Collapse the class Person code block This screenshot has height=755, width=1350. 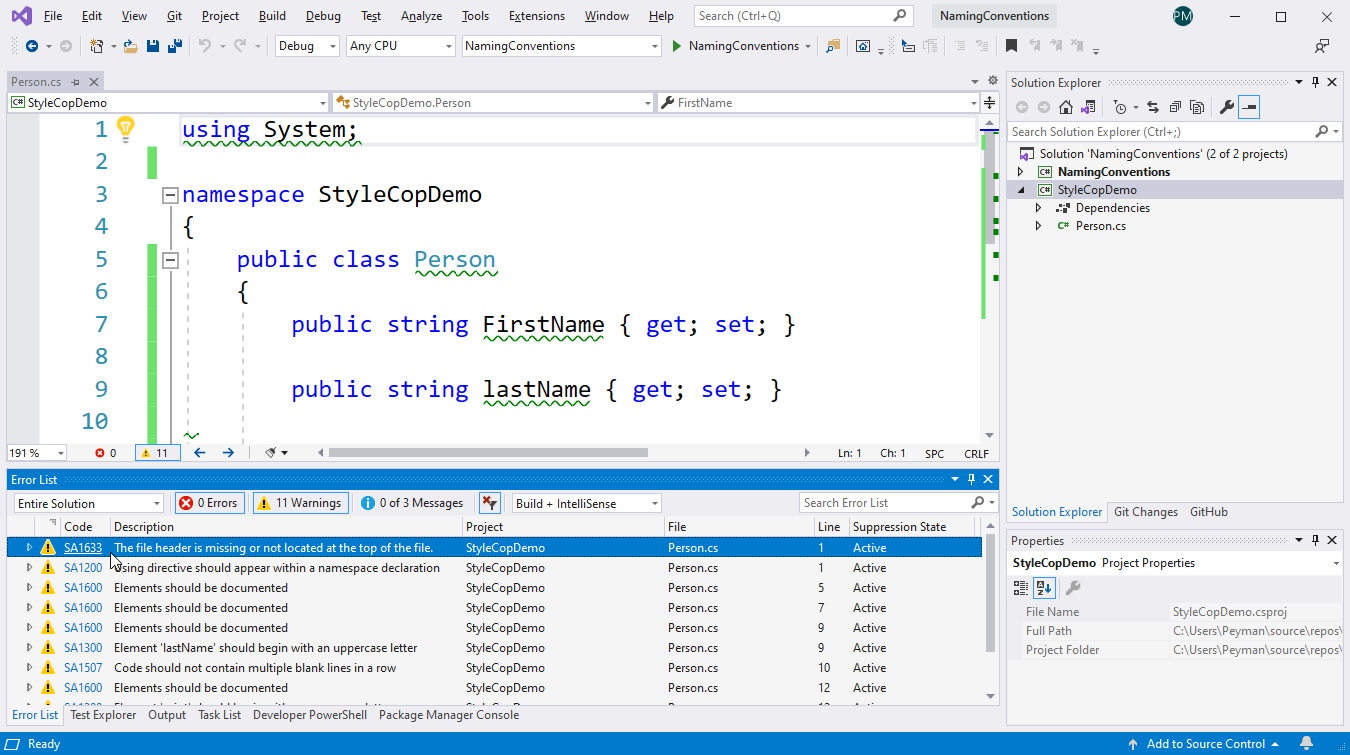(x=170, y=260)
